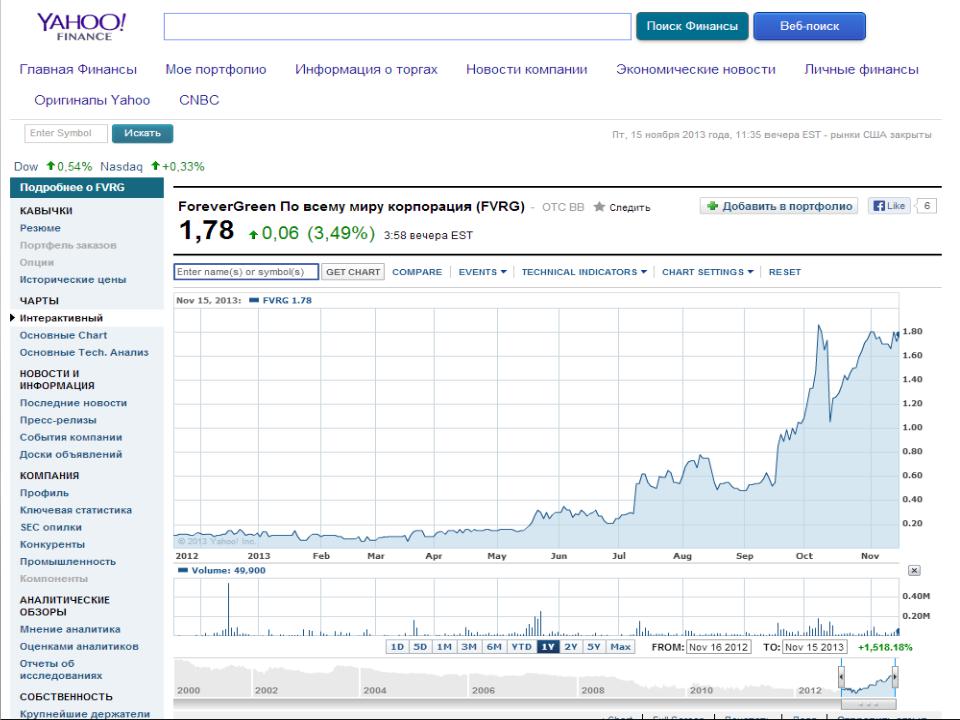Open Доски объявлений link
The image size is (960, 720).
coord(71,454)
